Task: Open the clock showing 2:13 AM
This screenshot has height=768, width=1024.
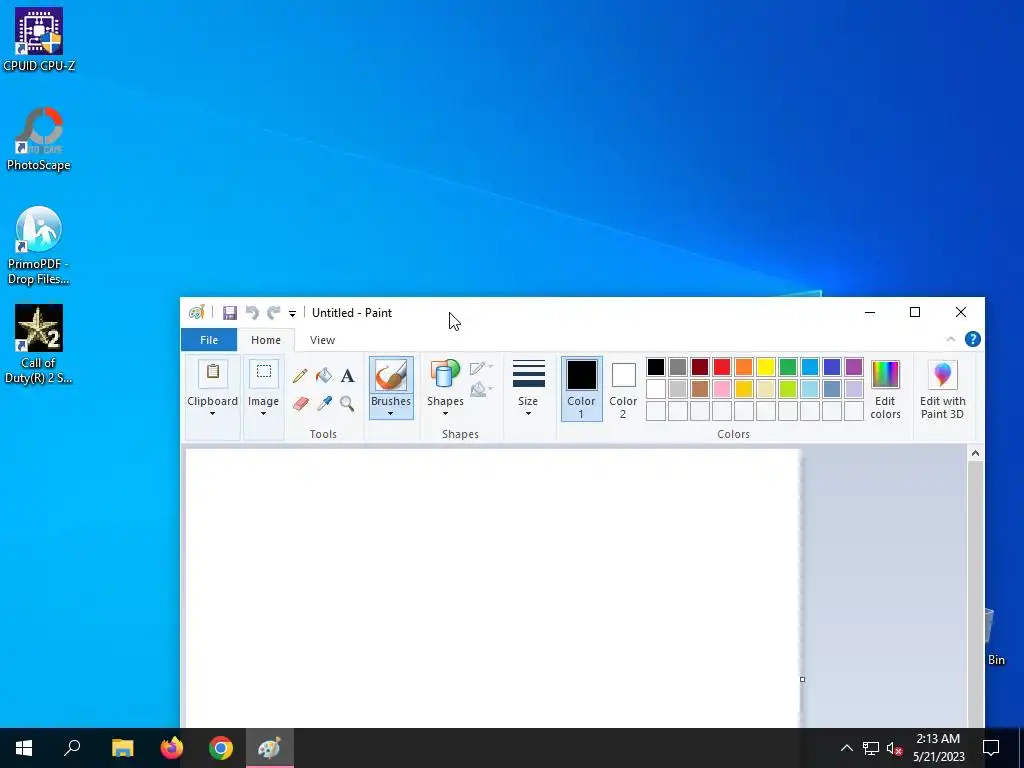Action: point(938,748)
